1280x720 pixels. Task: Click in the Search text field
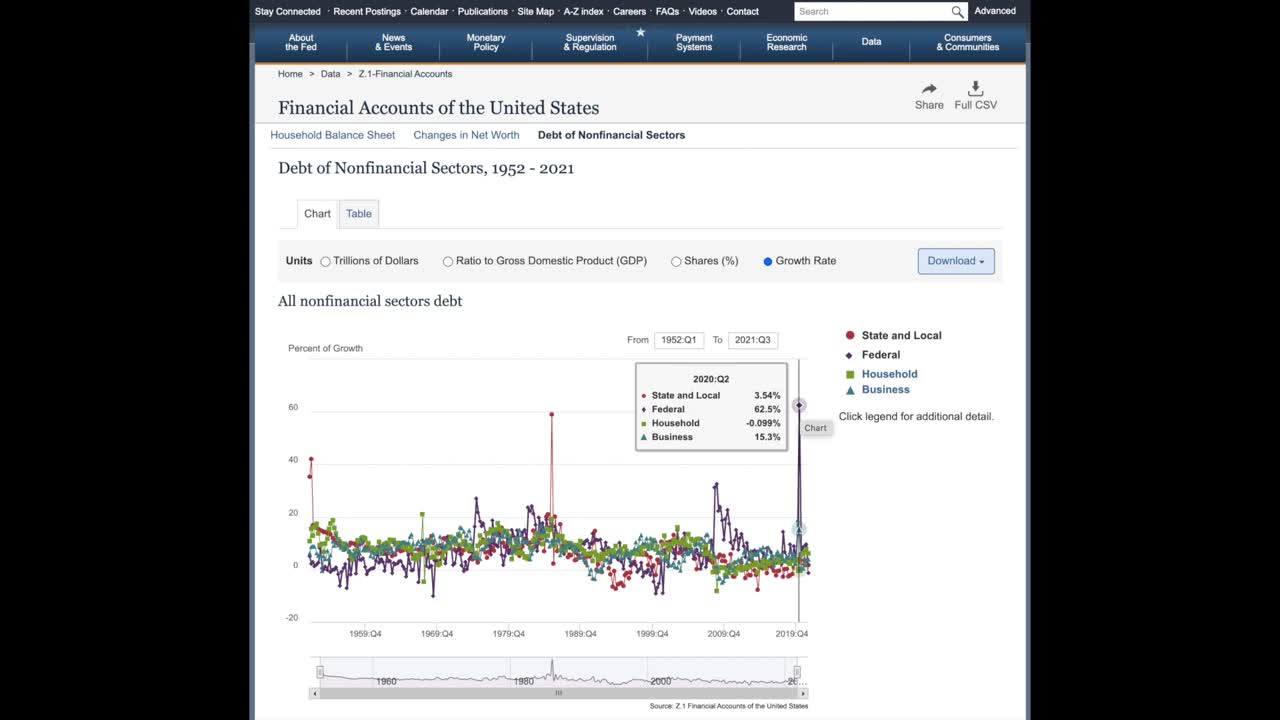[x=870, y=12]
